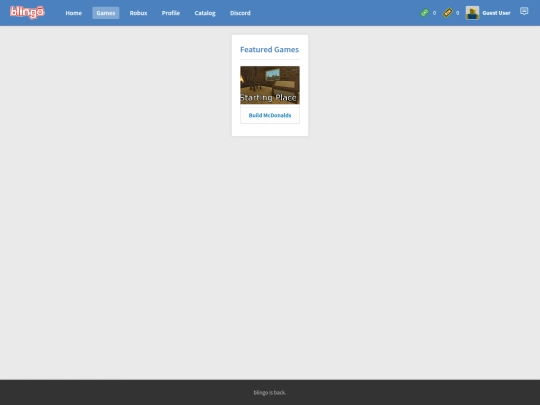This screenshot has width=540, height=405.
Task: Open the chat messages icon
Action: pyautogui.click(x=524, y=11)
